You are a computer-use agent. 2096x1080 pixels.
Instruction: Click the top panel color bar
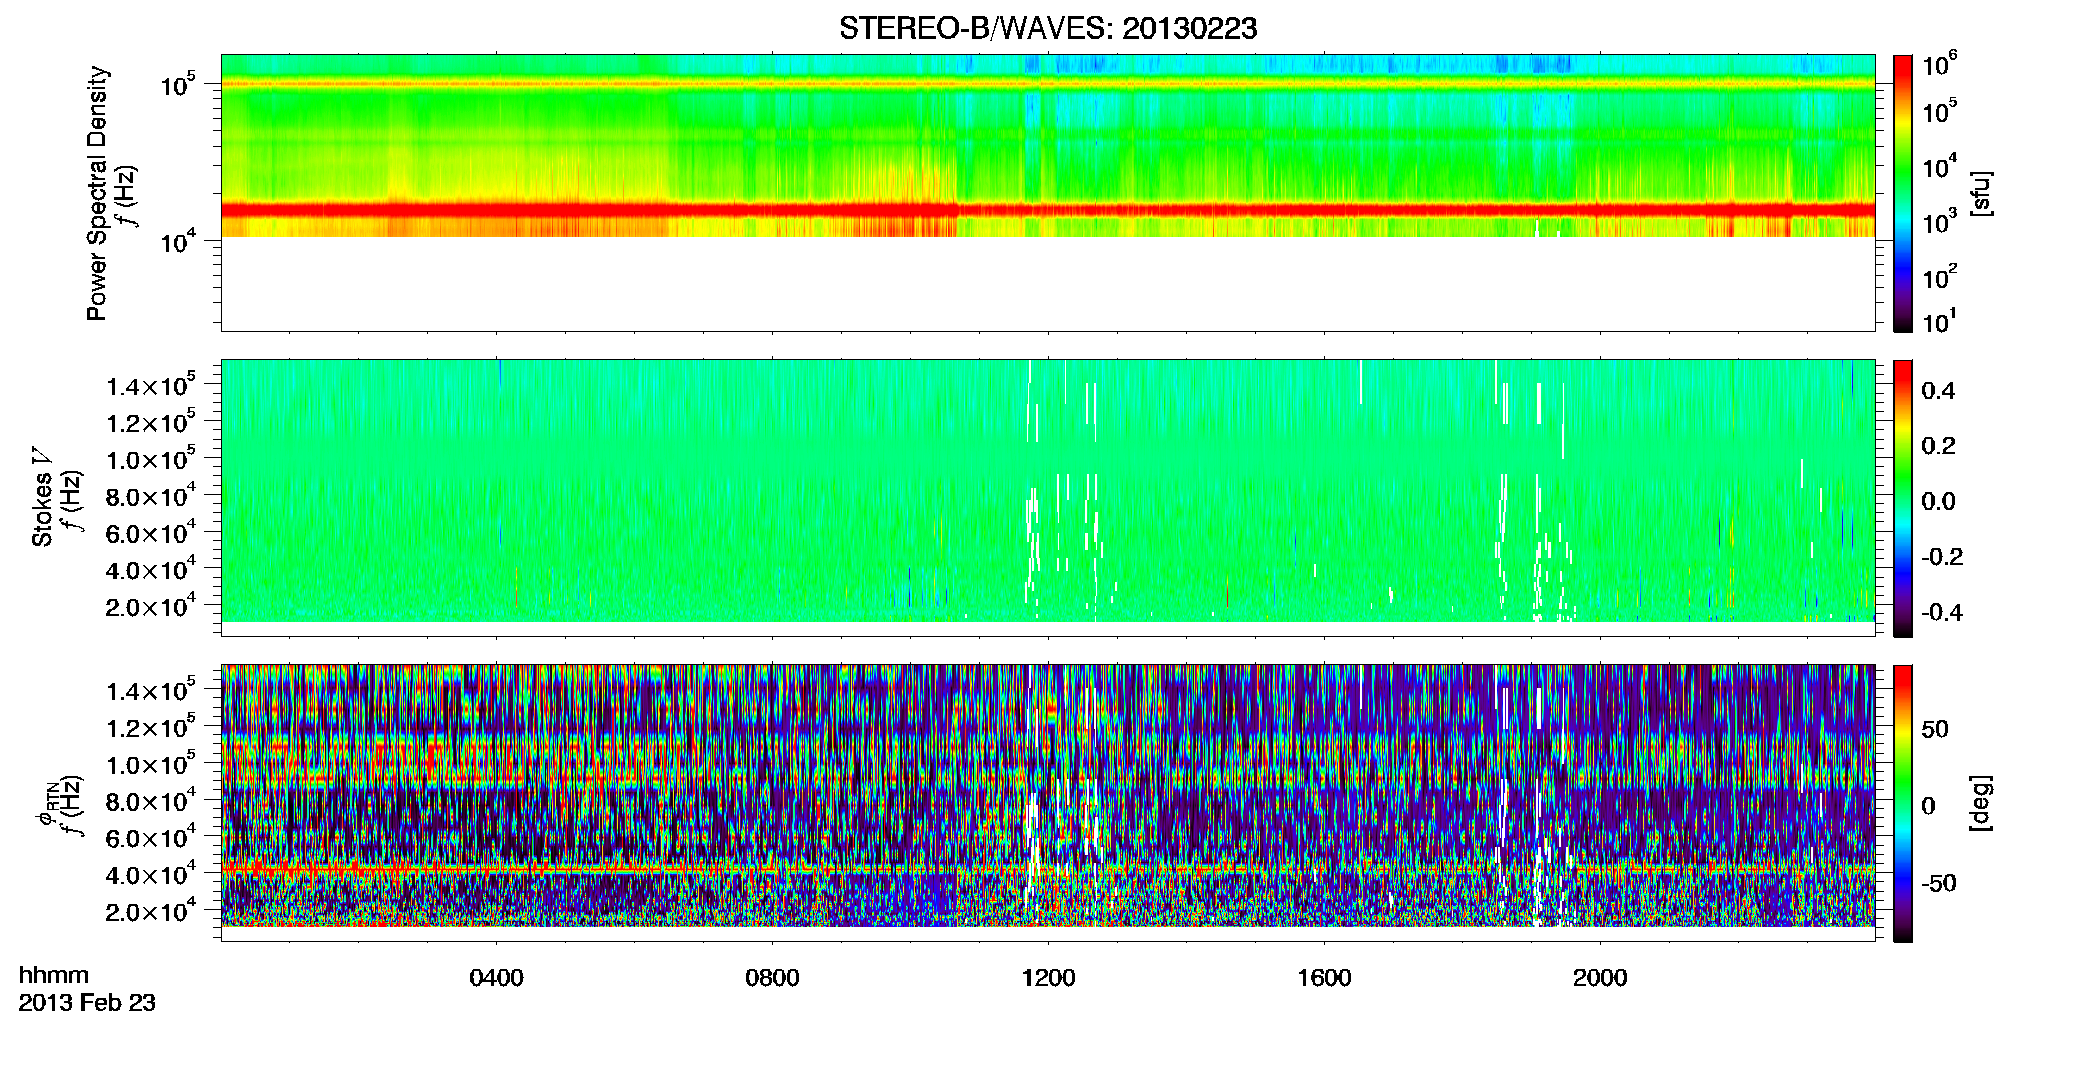click(x=1903, y=193)
